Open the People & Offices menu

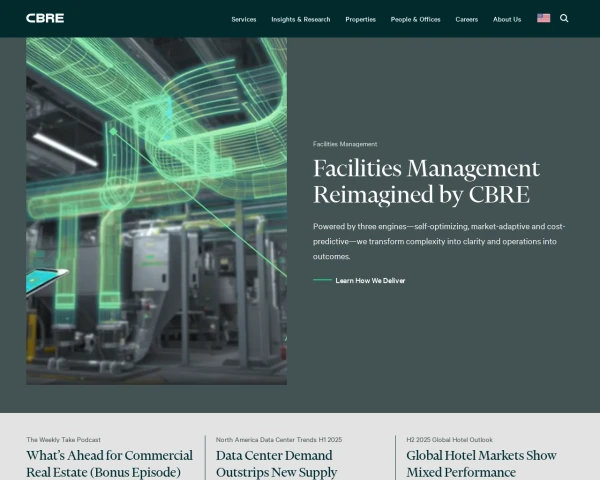point(416,19)
